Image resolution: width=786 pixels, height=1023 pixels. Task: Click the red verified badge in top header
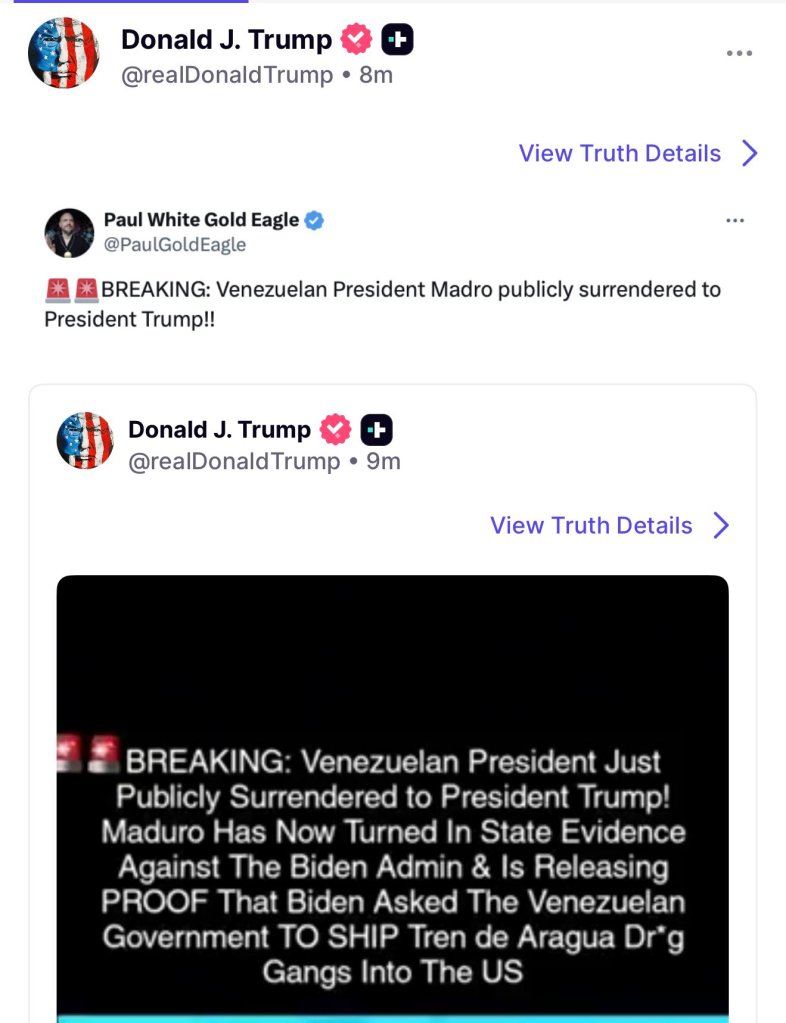pyautogui.click(x=357, y=40)
